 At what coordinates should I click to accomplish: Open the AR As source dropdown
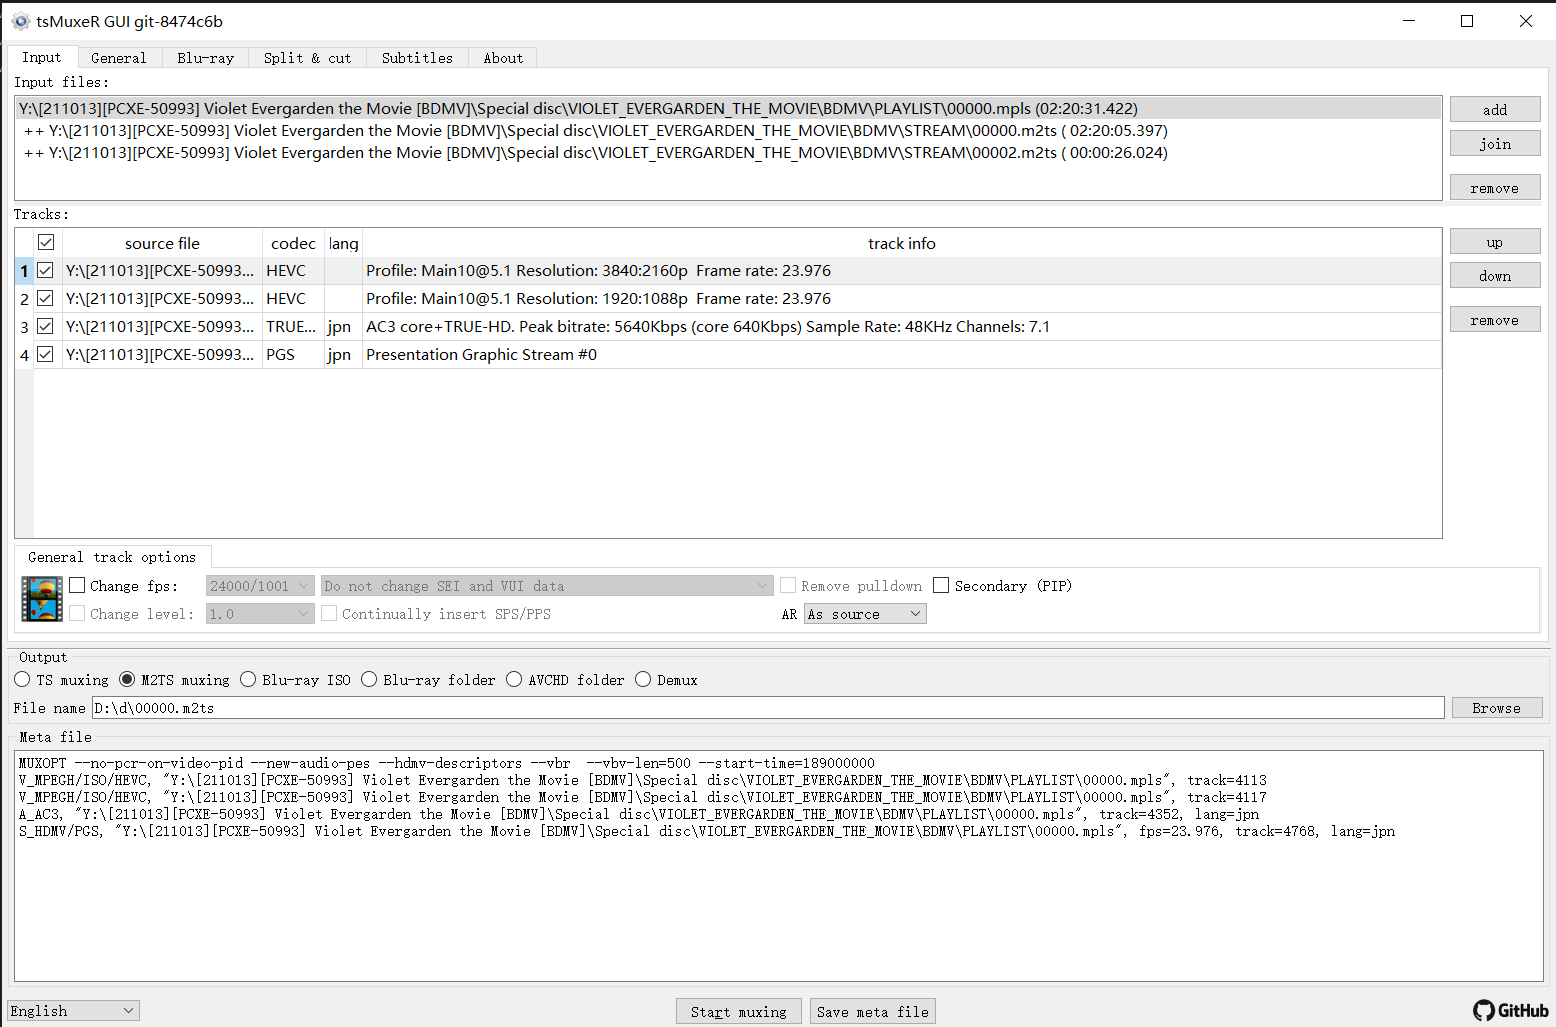pos(865,614)
